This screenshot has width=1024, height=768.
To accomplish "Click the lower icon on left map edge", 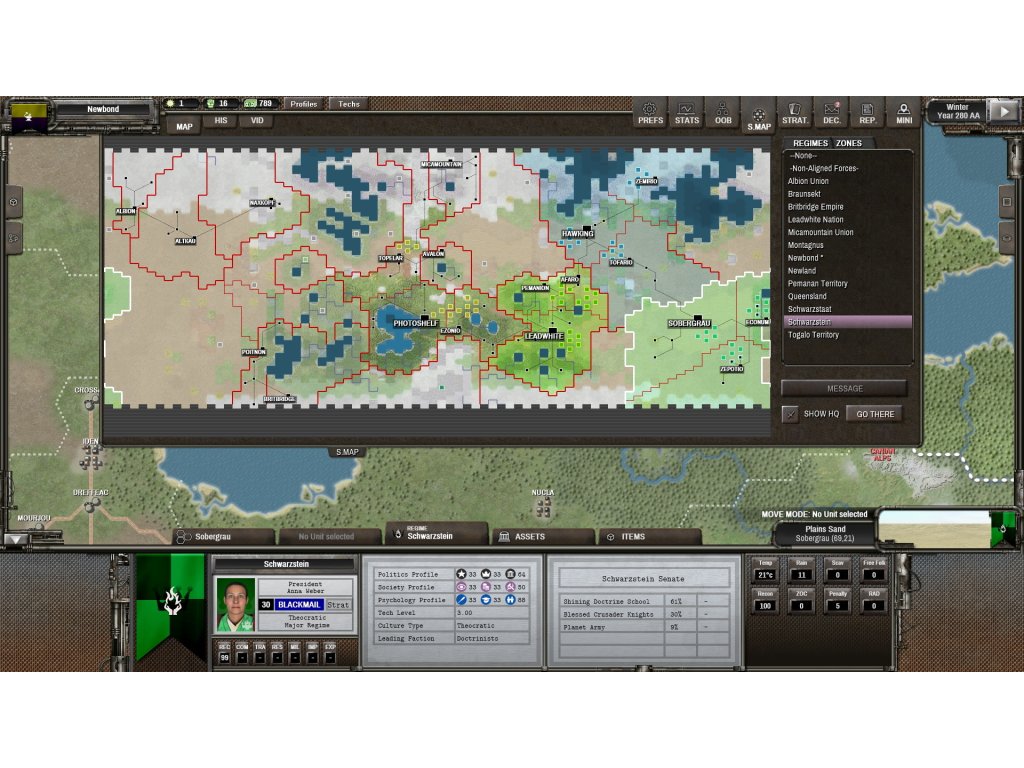I will click(x=14, y=238).
